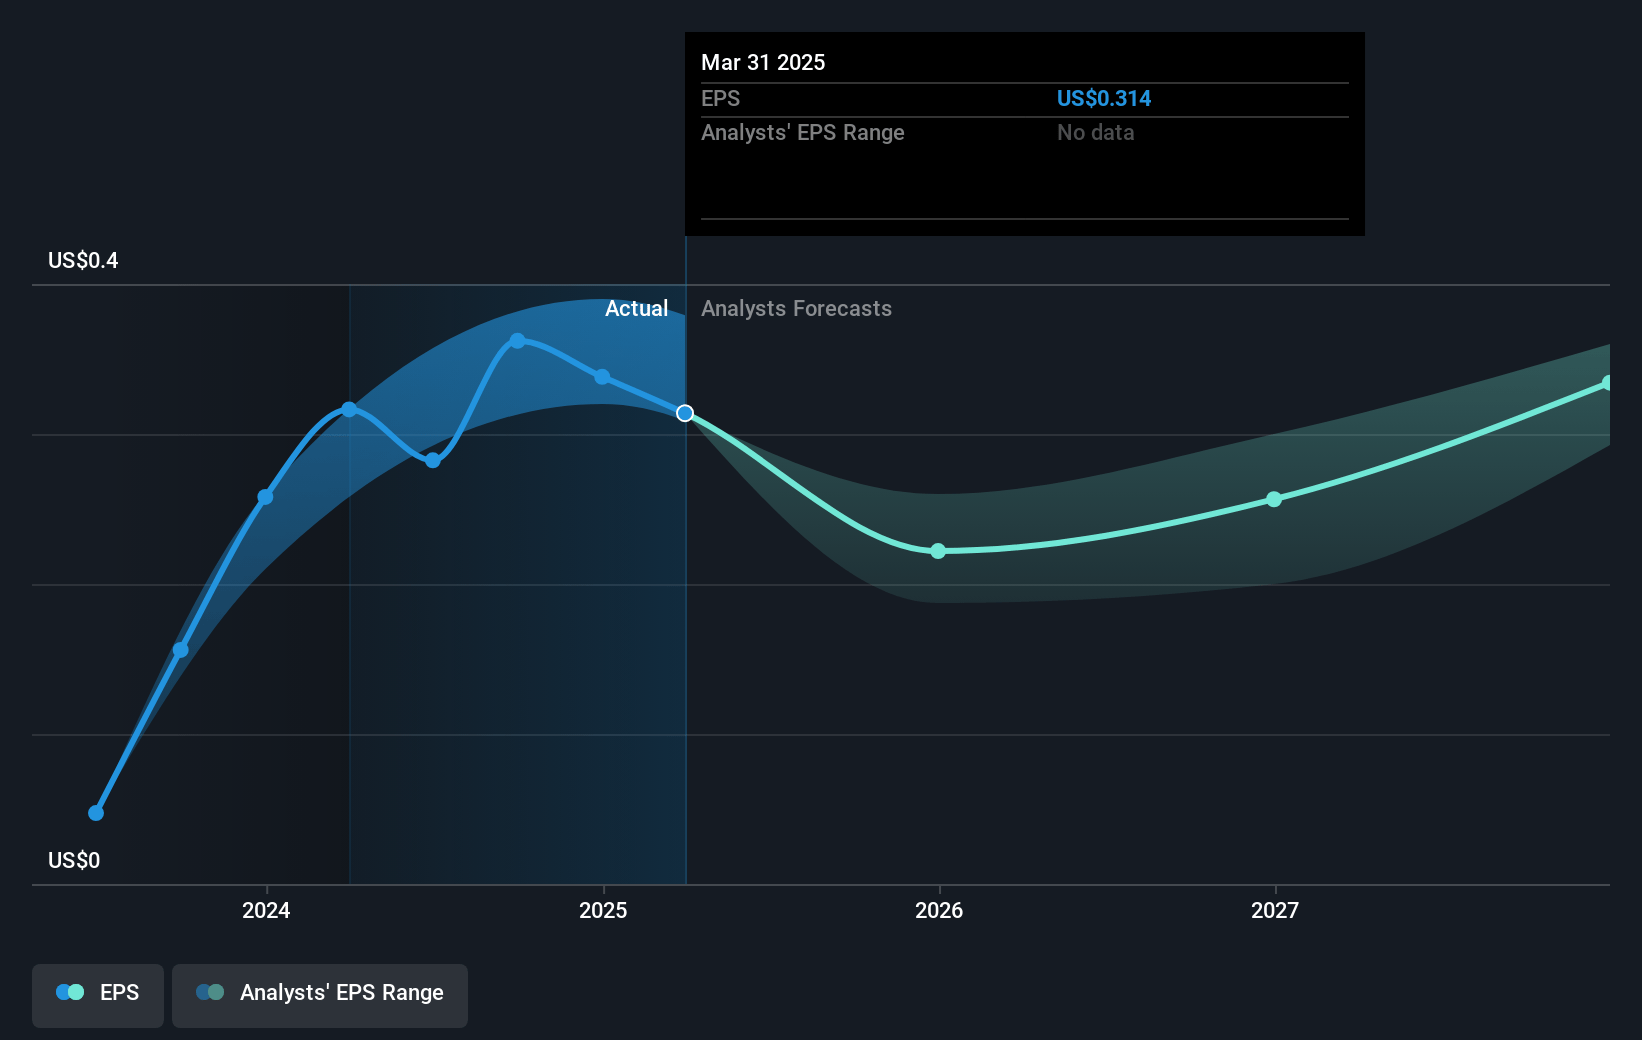This screenshot has width=1642, height=1040.
Task: Click the 'Mar 31 2025' tooltip date
Action: pyautogui.click(x=763, y=63)
